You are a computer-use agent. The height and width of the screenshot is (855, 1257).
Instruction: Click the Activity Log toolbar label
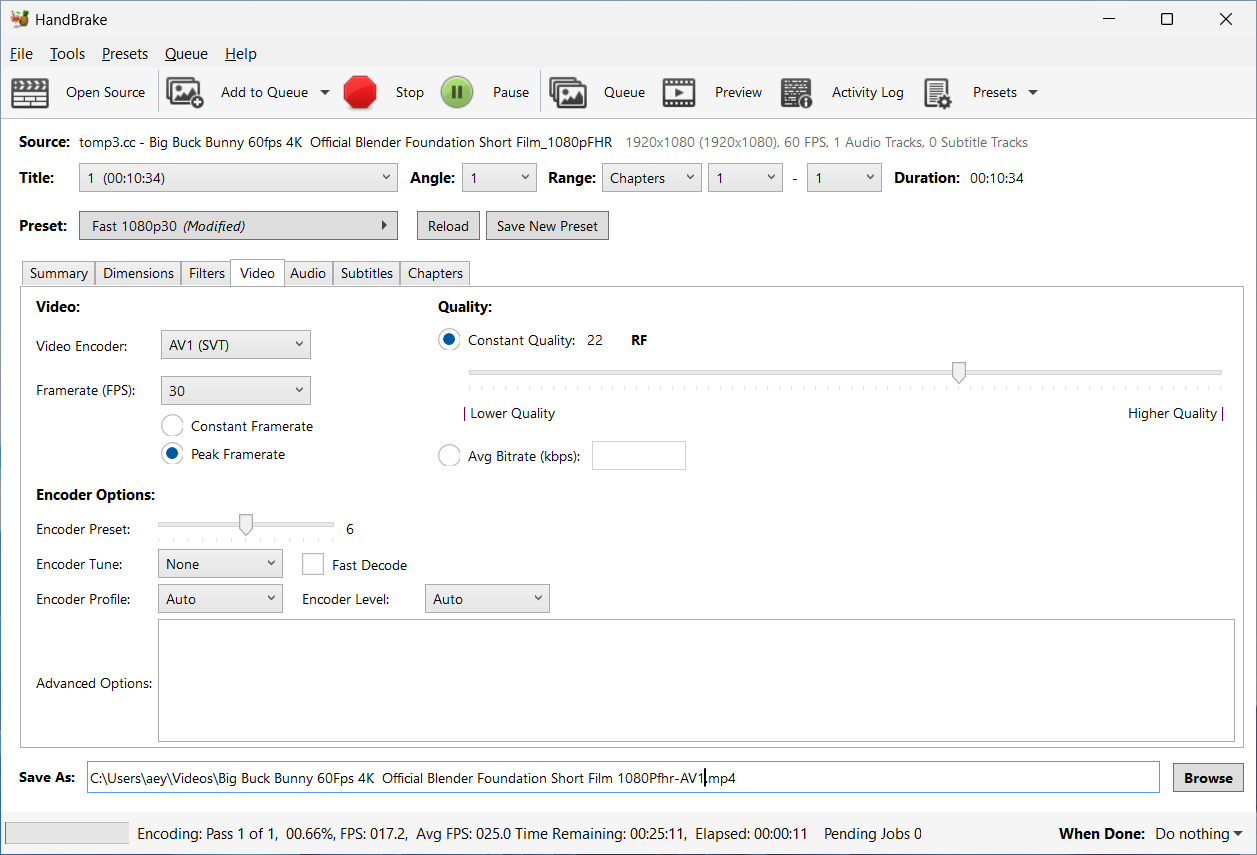pyautogui.click(x=868, y=92)
